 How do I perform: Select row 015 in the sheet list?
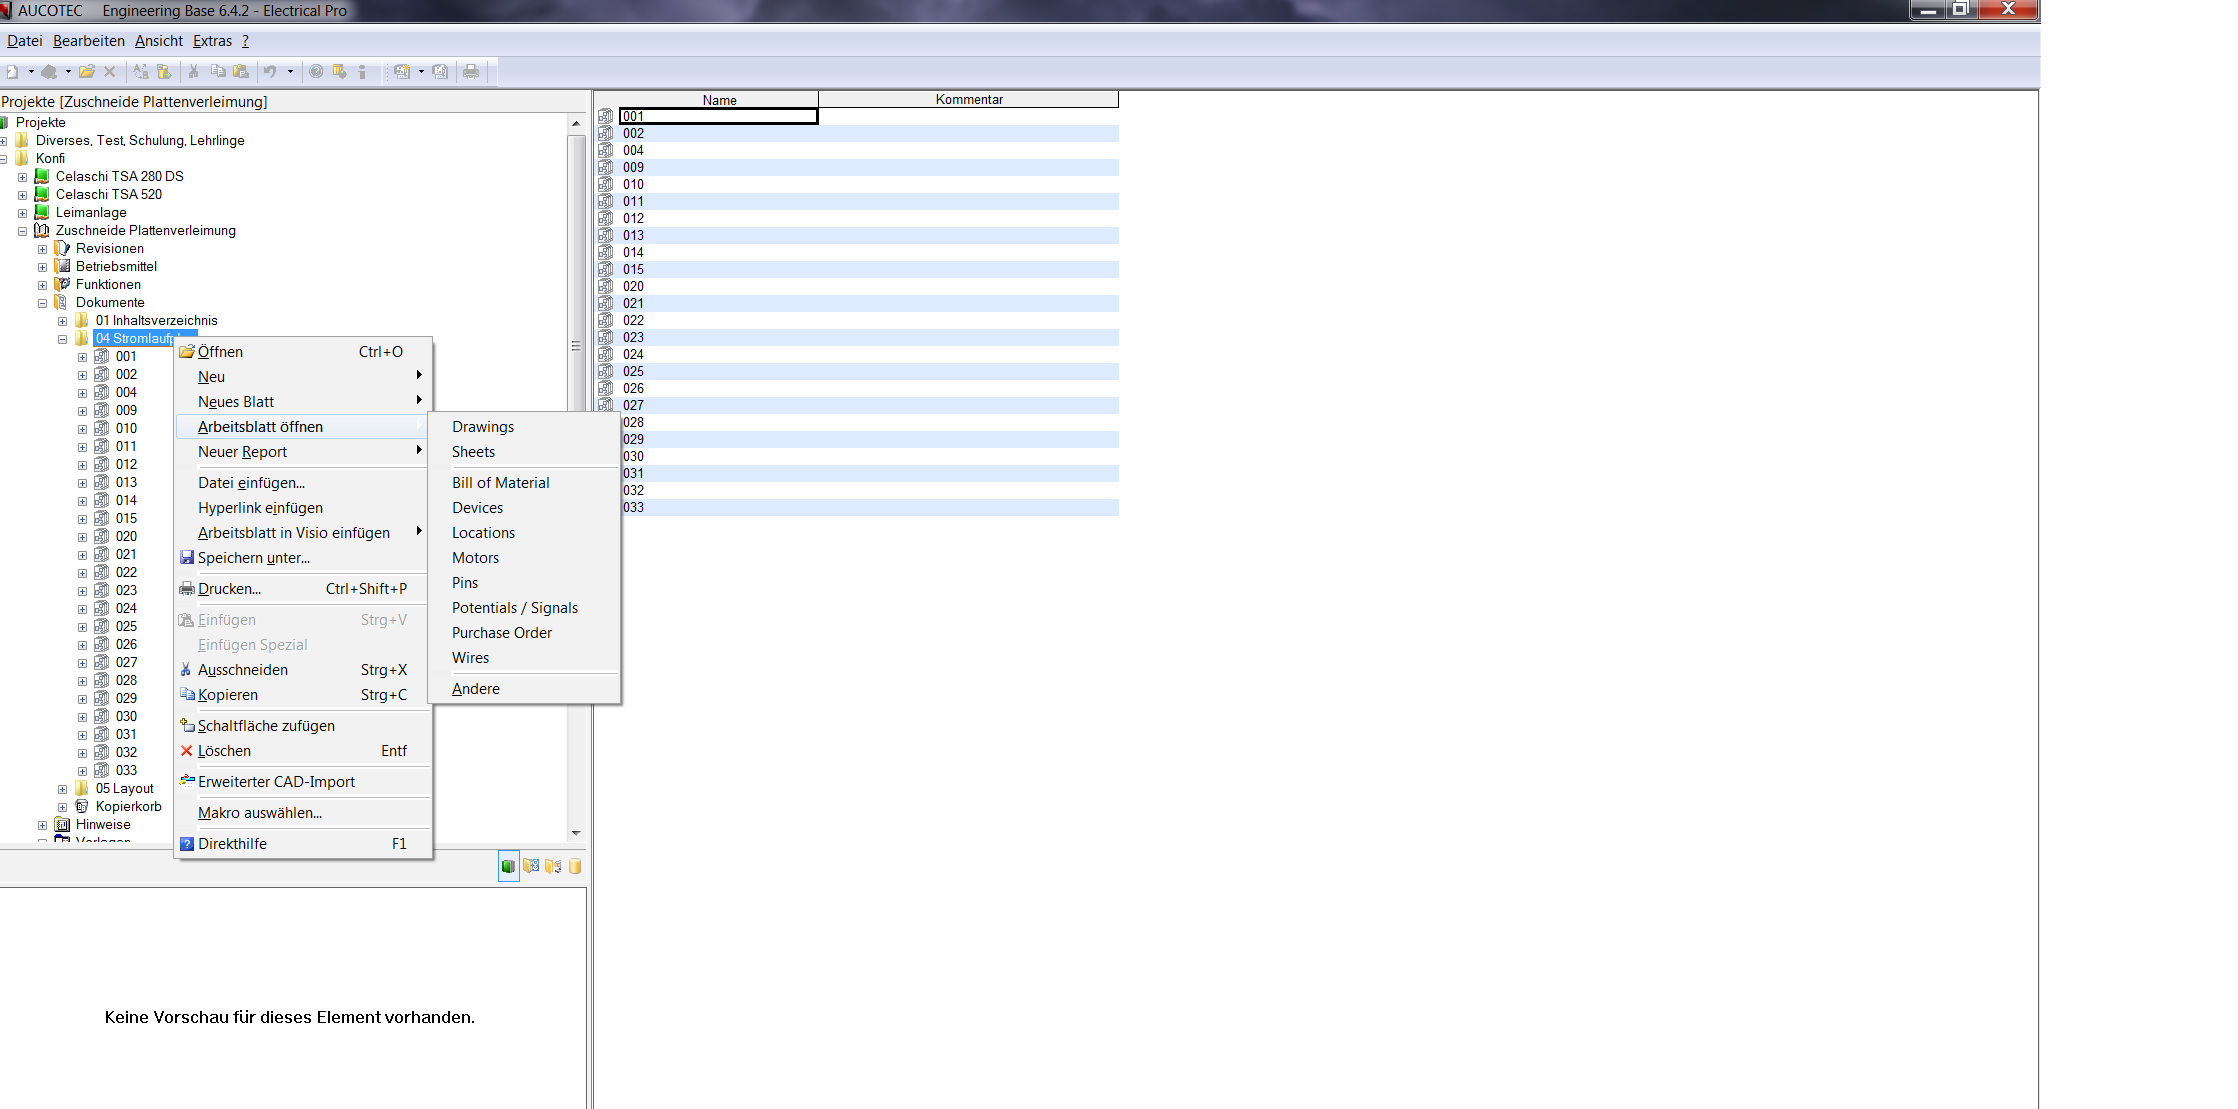(x=858, y=270)
